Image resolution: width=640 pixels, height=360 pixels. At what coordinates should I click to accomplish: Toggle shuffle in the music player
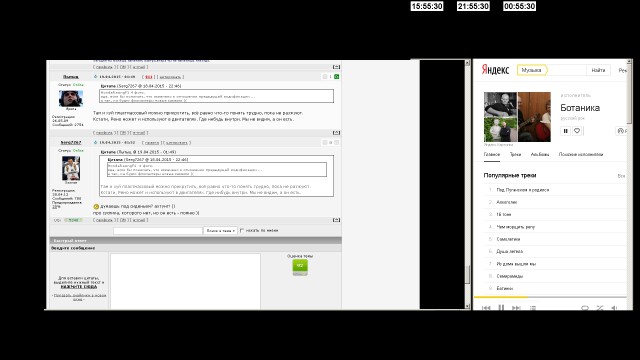click(600, 308)
